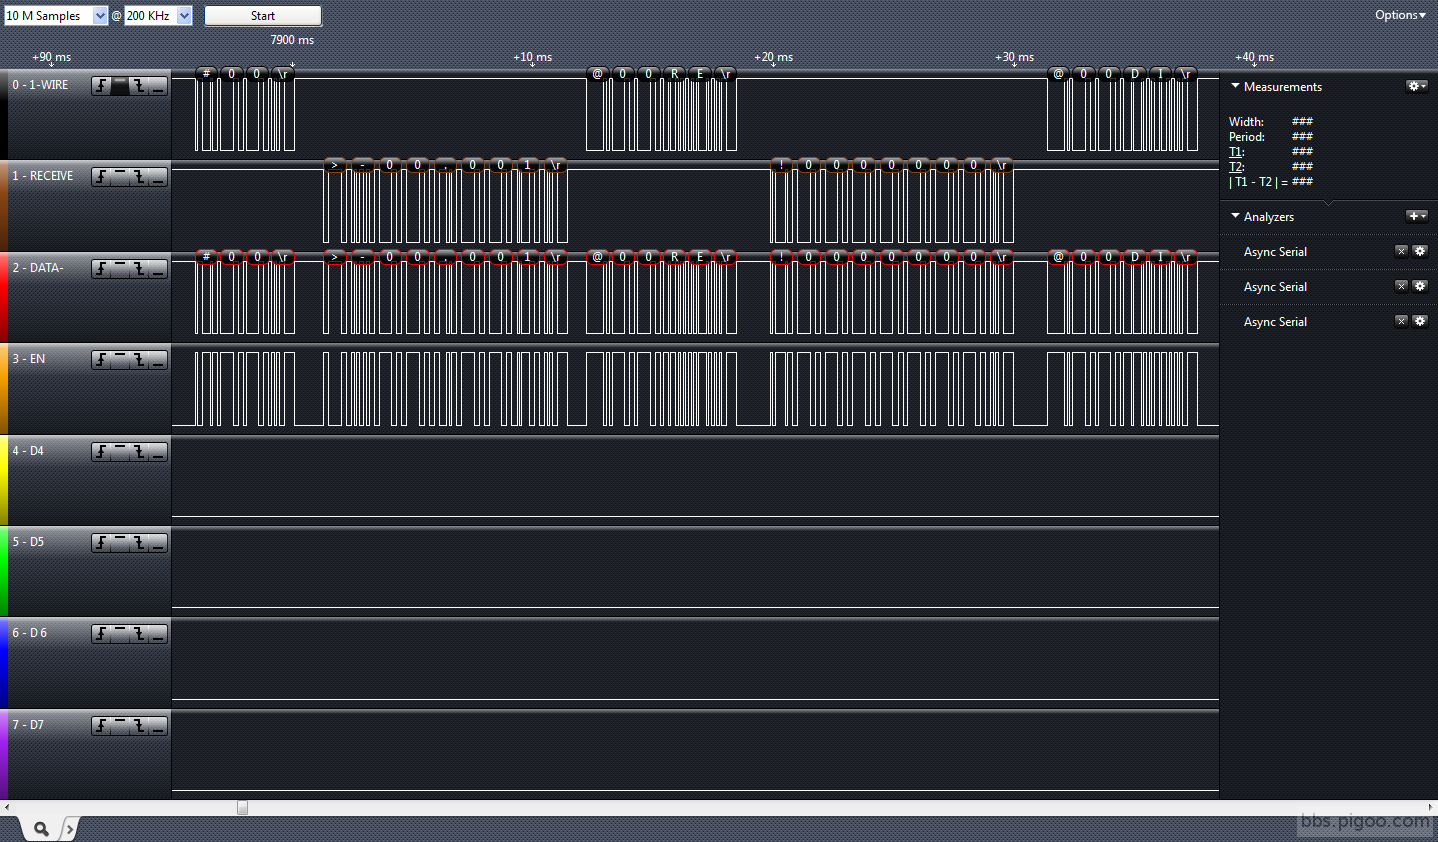Click the +10 ms timeline marker
The width and height of the screenshot is (1438, 842).
532,57
